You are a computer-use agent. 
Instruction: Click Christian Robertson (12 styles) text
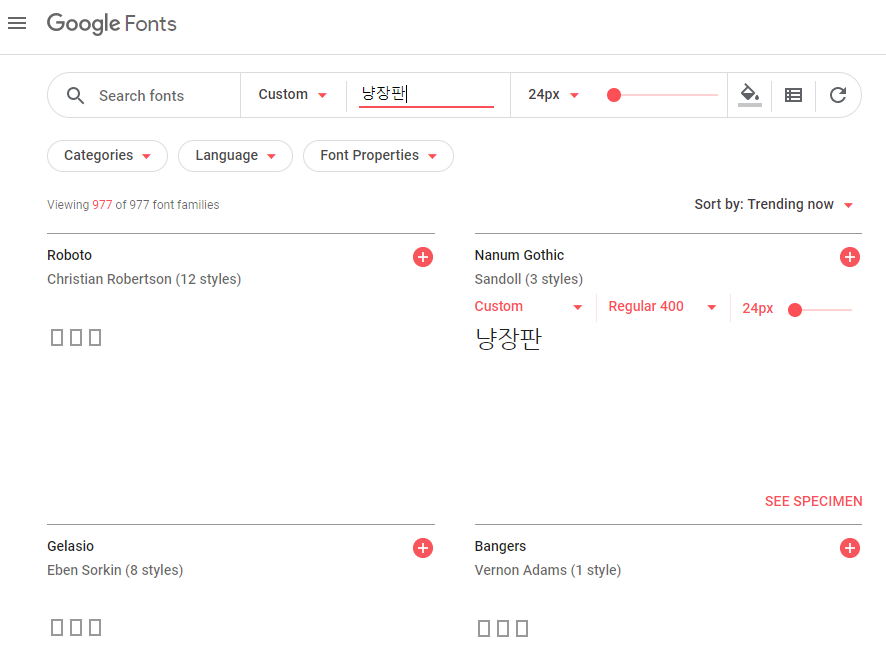click(x=144, y=280)
